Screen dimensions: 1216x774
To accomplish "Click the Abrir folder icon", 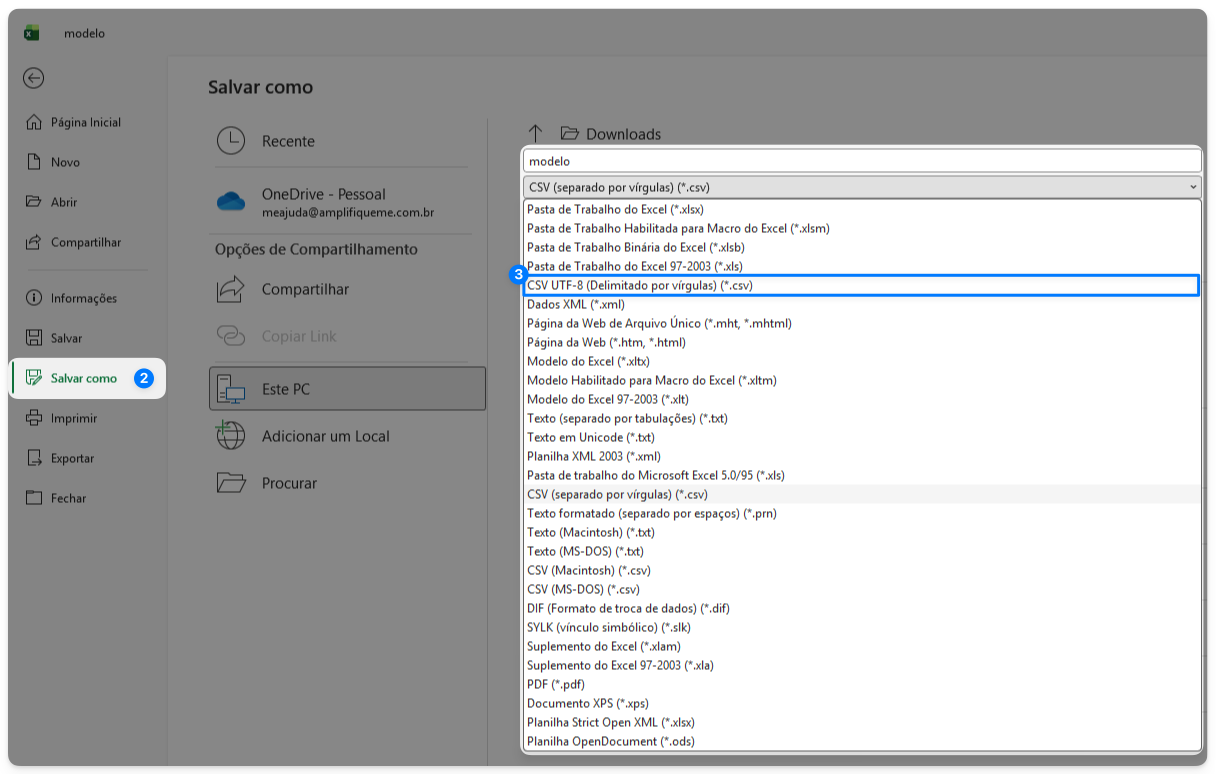I will [34, 202].
